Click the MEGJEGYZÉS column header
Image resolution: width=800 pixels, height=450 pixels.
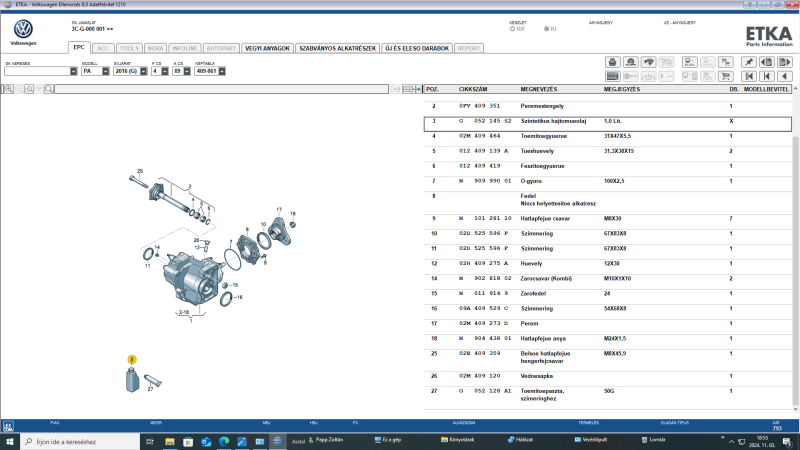(621, 89)
